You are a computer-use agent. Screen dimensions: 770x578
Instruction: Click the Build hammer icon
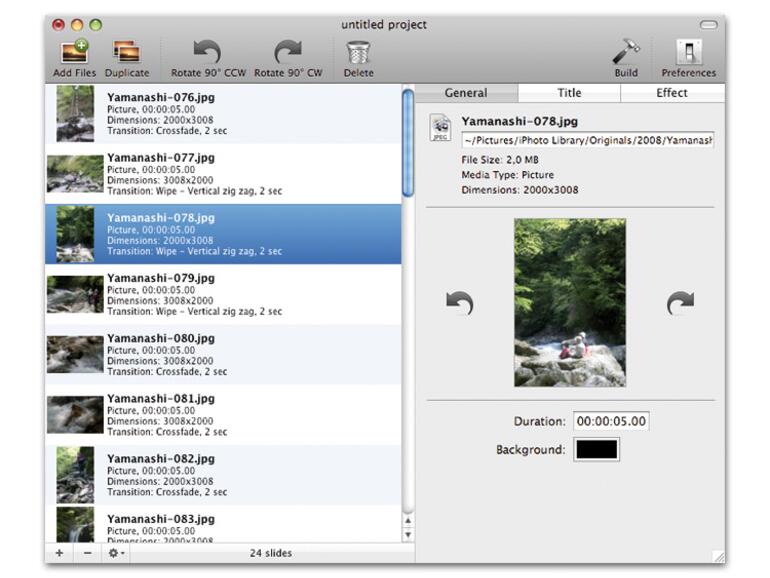pos(626,52)
